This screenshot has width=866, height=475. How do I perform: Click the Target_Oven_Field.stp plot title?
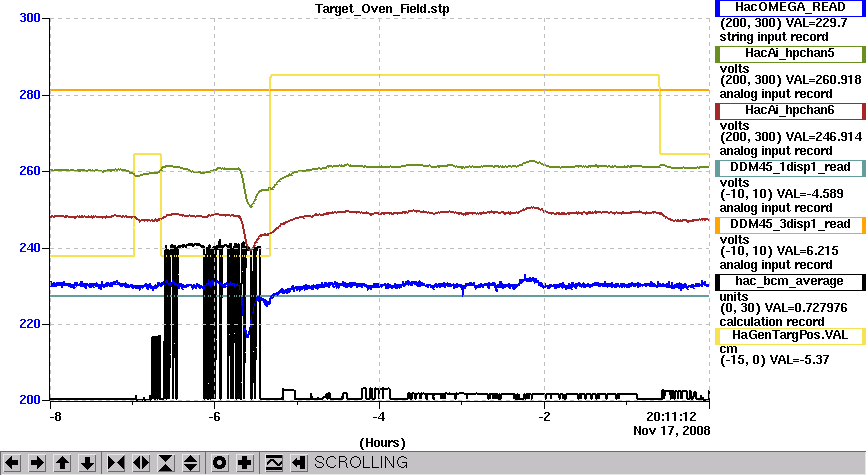[382, 9]
